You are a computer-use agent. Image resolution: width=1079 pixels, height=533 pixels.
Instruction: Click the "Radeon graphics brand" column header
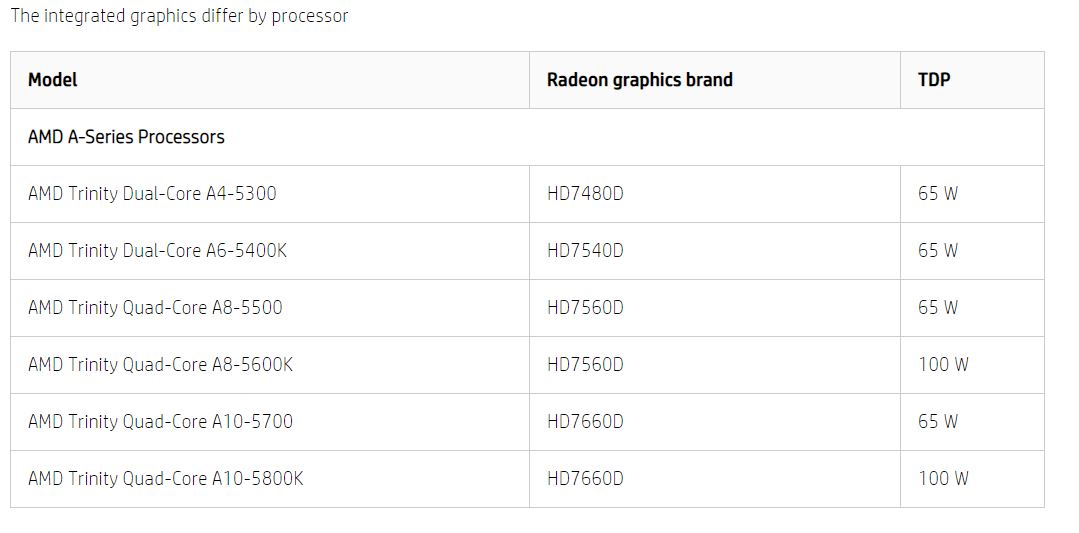click(639, 80)
